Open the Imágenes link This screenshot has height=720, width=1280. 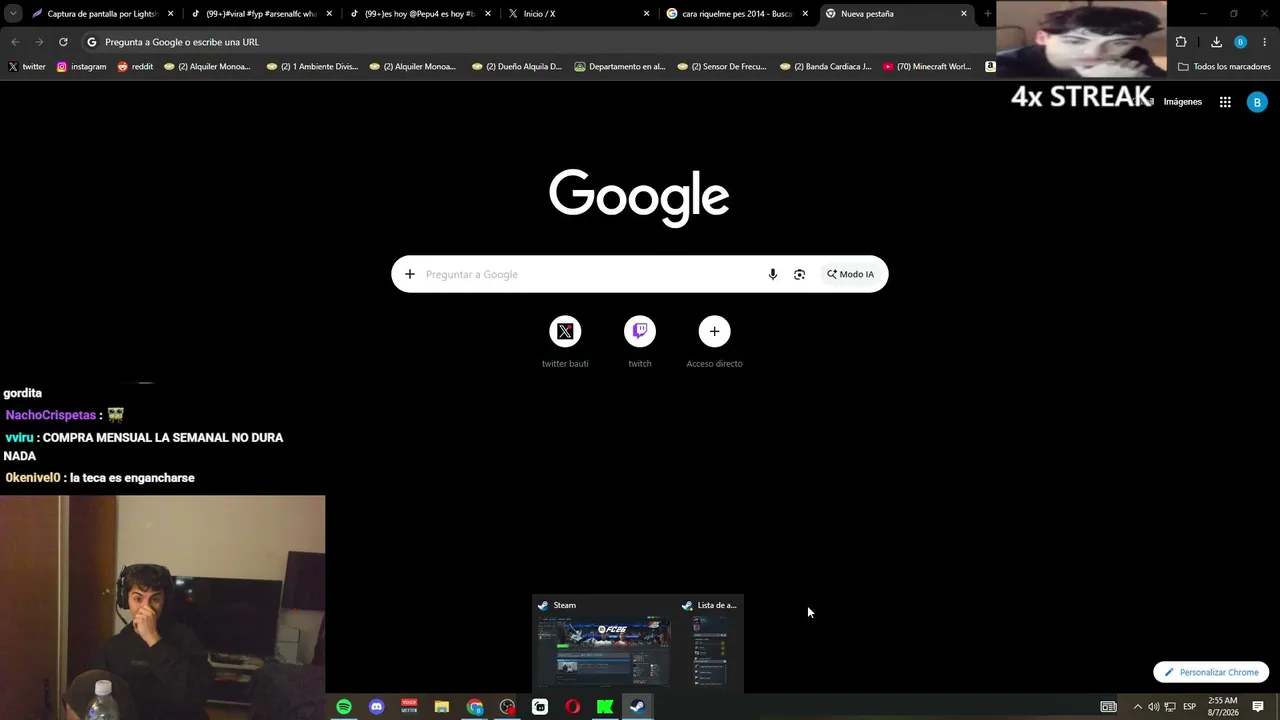click(x=1182, y=102)
